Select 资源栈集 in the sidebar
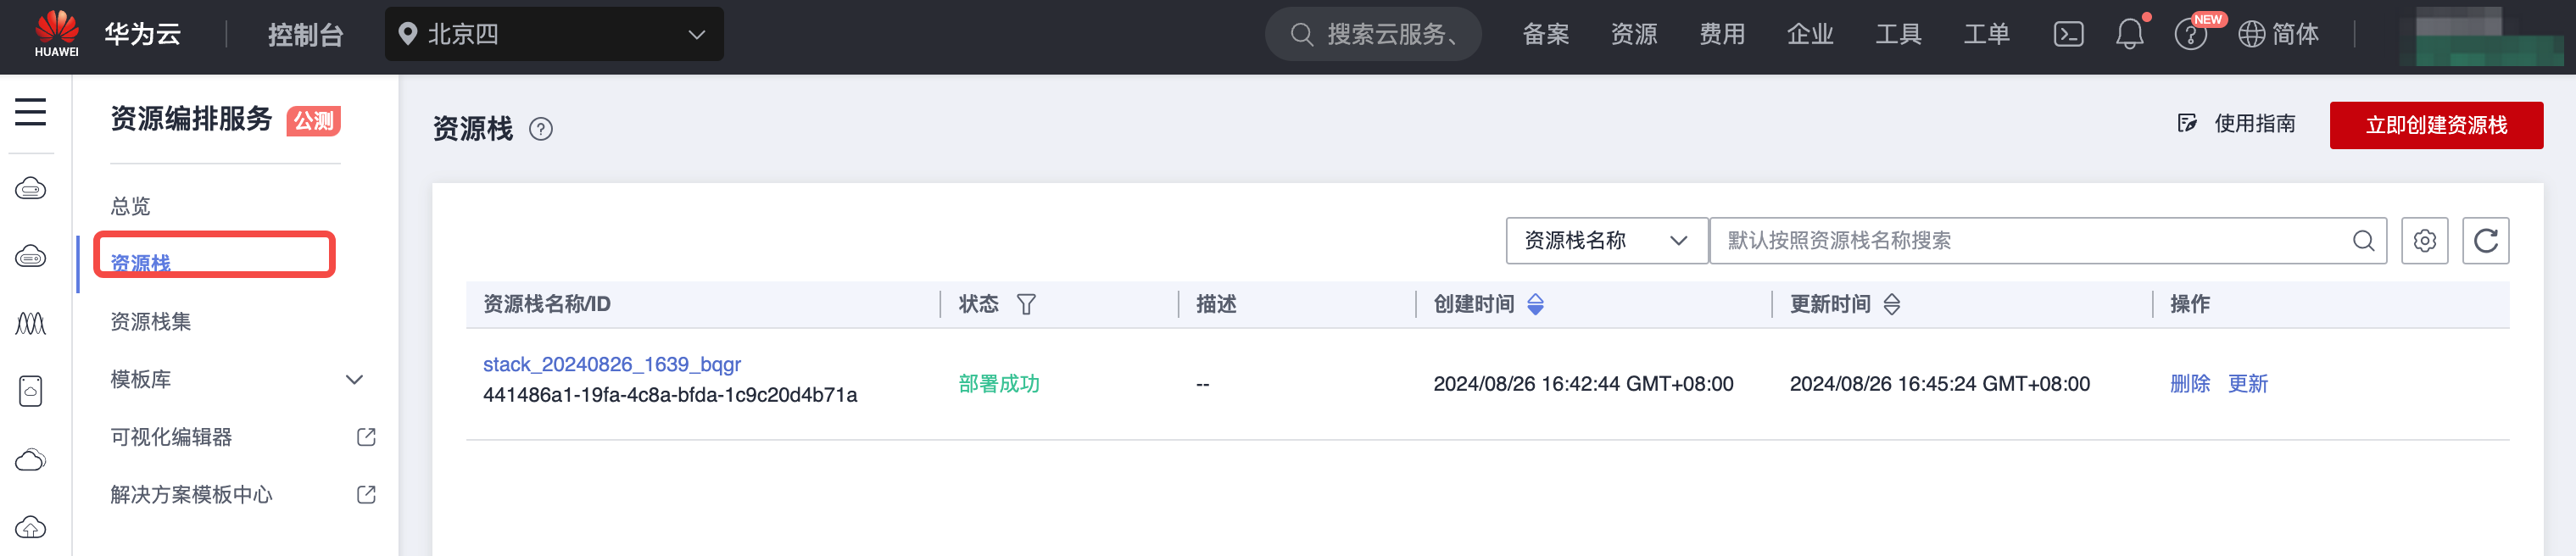 (150, 322)
